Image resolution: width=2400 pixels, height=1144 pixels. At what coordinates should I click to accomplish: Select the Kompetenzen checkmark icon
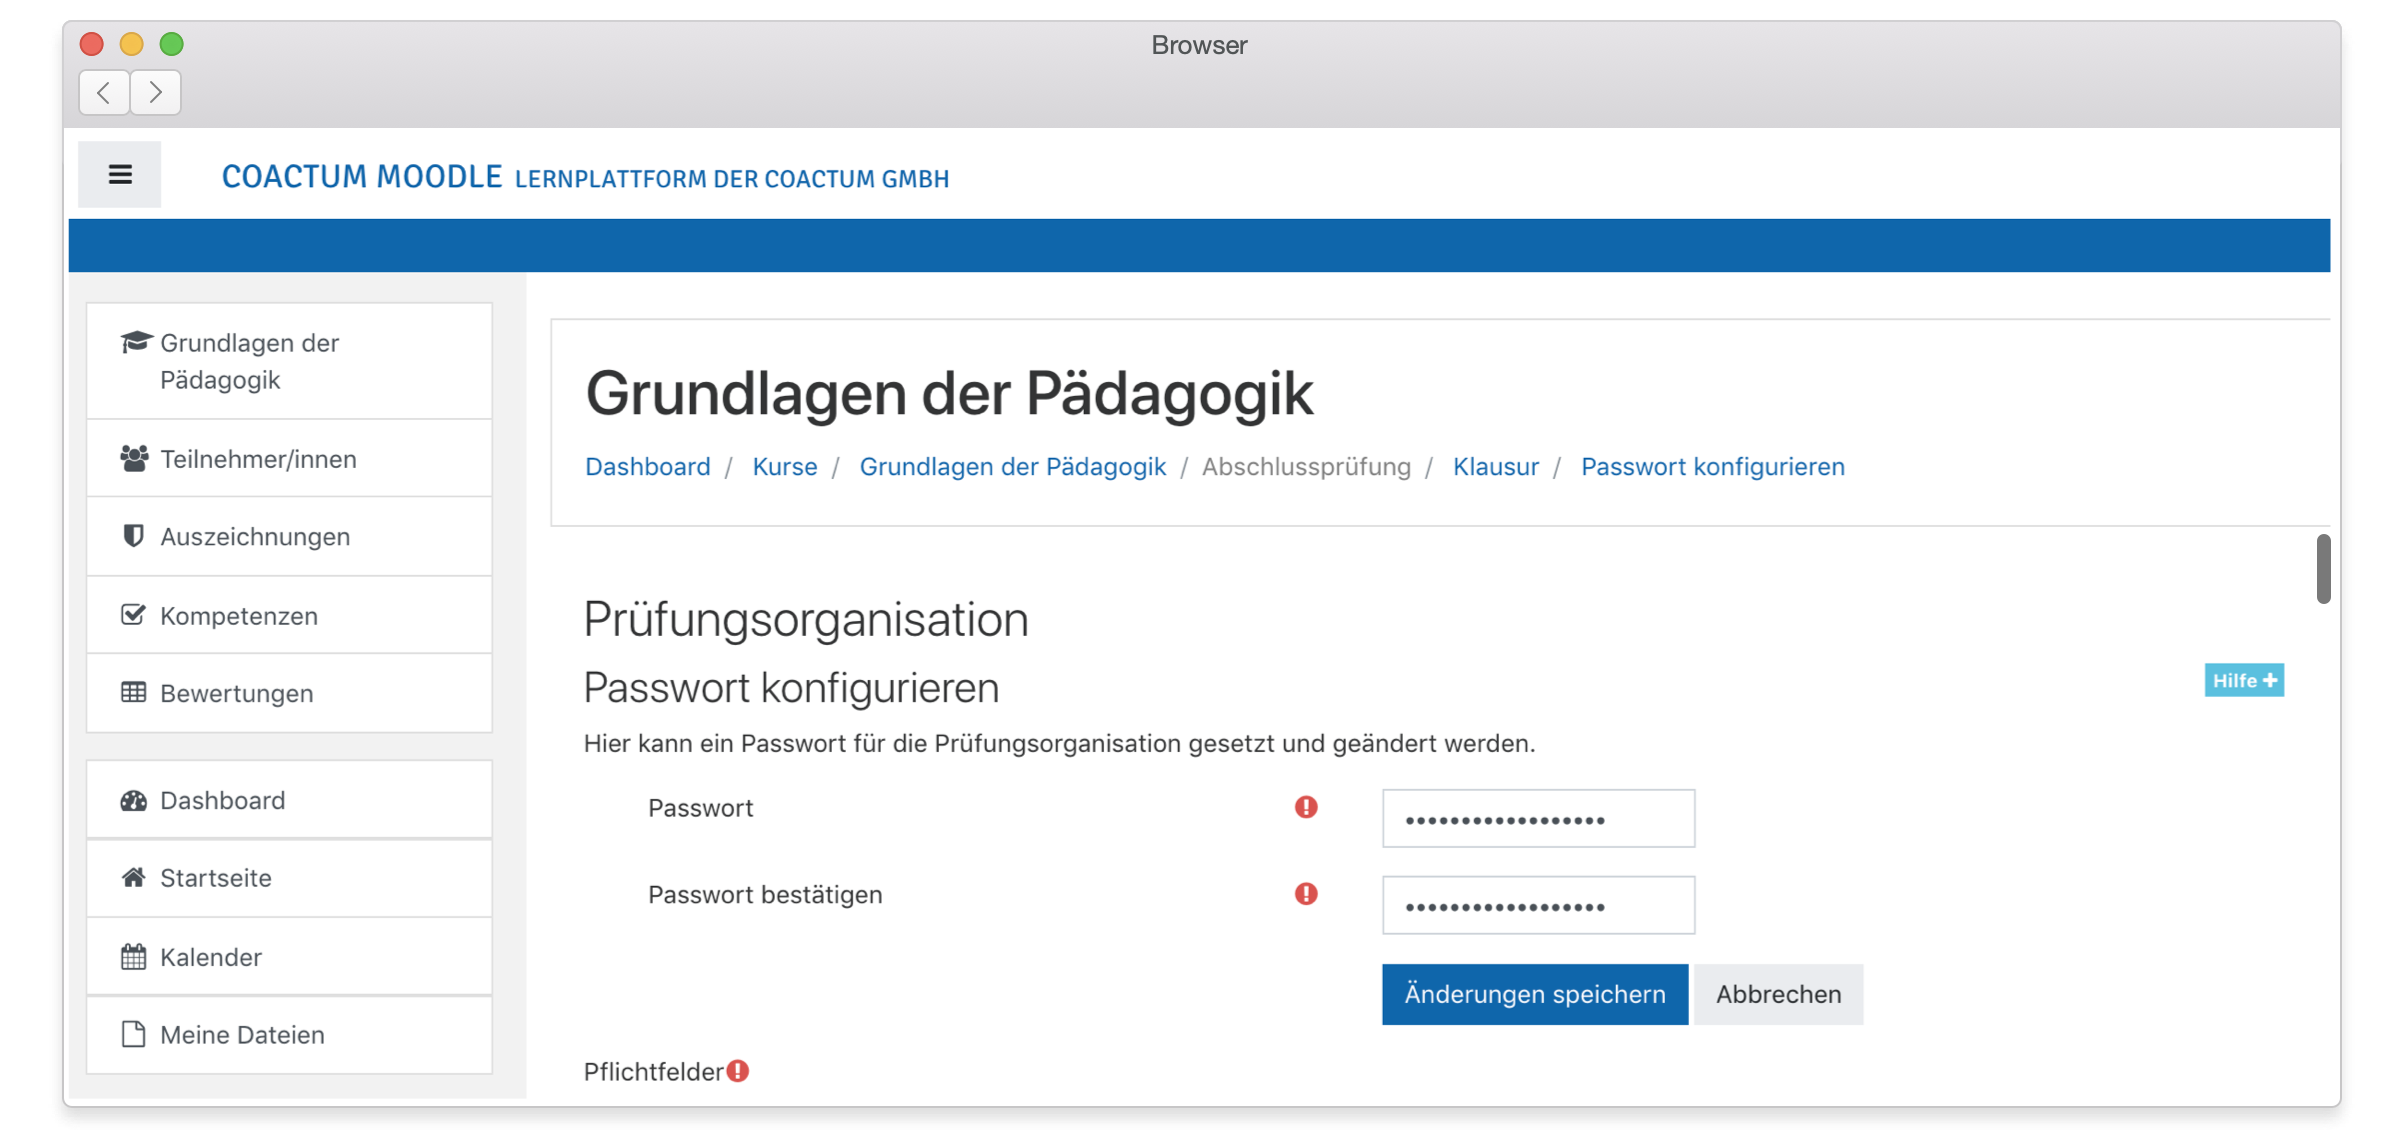pyautogui.click(x=134, y=614)
